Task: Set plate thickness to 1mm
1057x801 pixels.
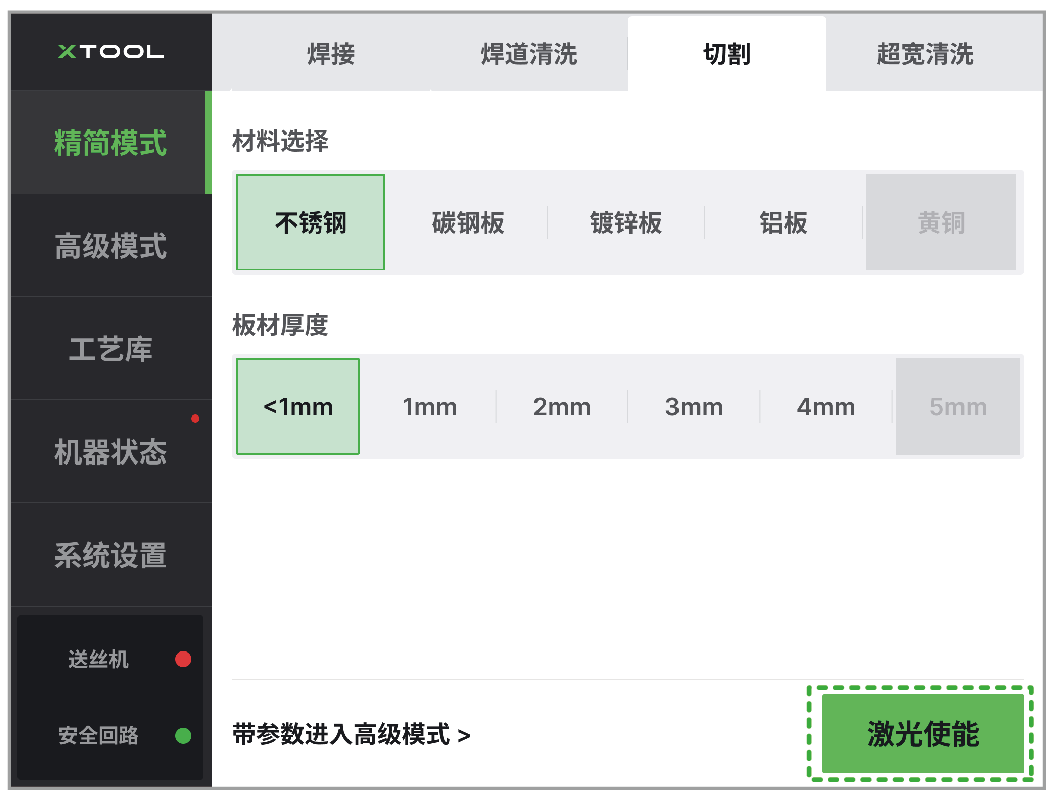Action: (430, 407)
